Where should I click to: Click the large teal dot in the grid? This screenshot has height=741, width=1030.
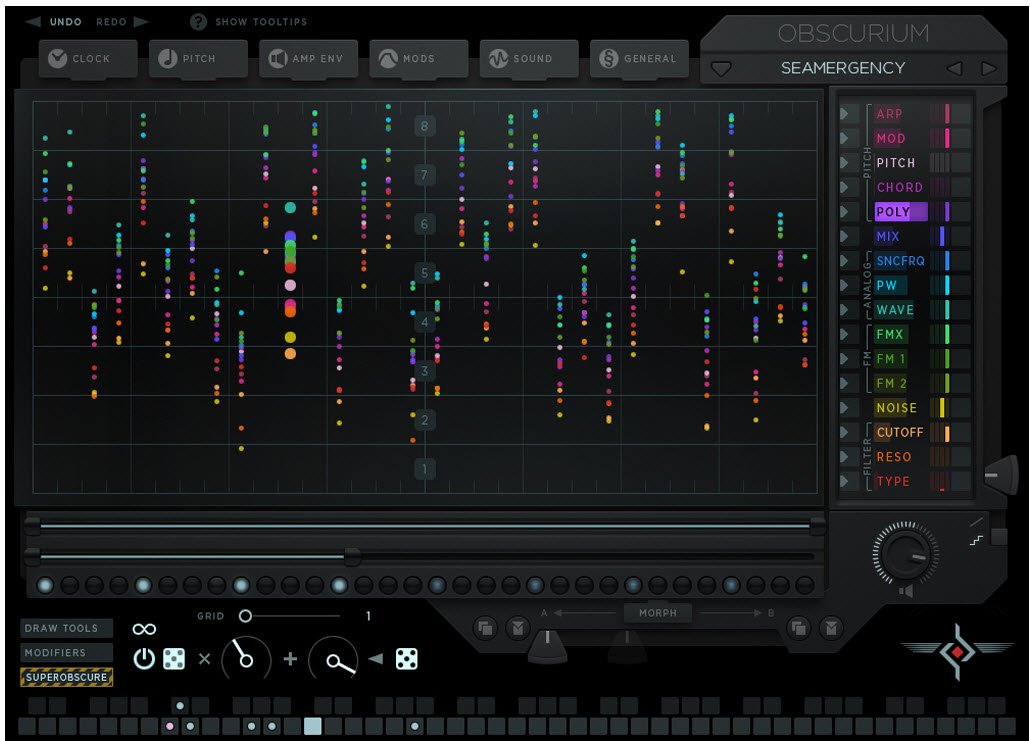(290, 208)
